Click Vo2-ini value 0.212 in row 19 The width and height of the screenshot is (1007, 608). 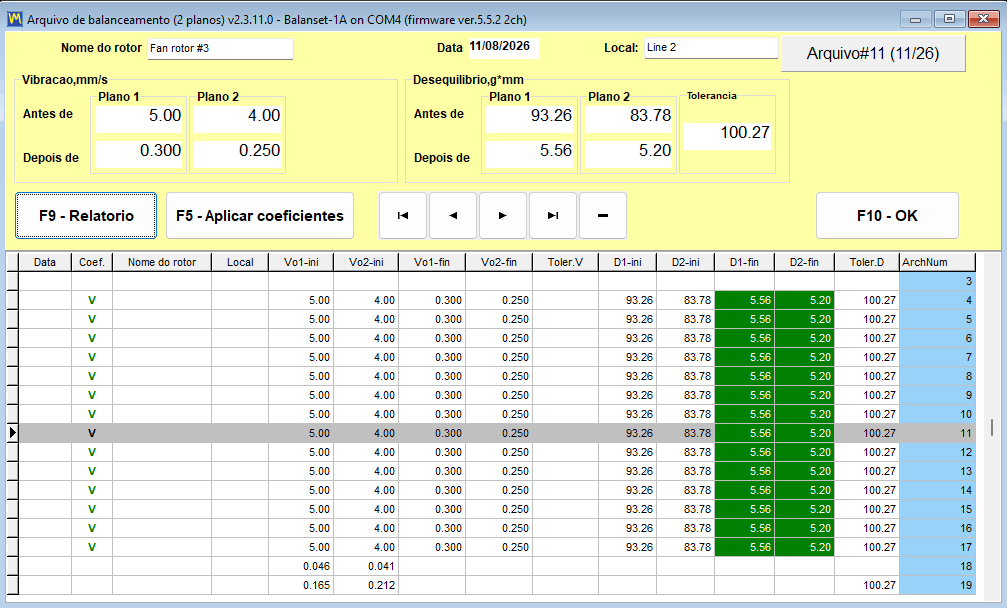[x=366, y=585]
